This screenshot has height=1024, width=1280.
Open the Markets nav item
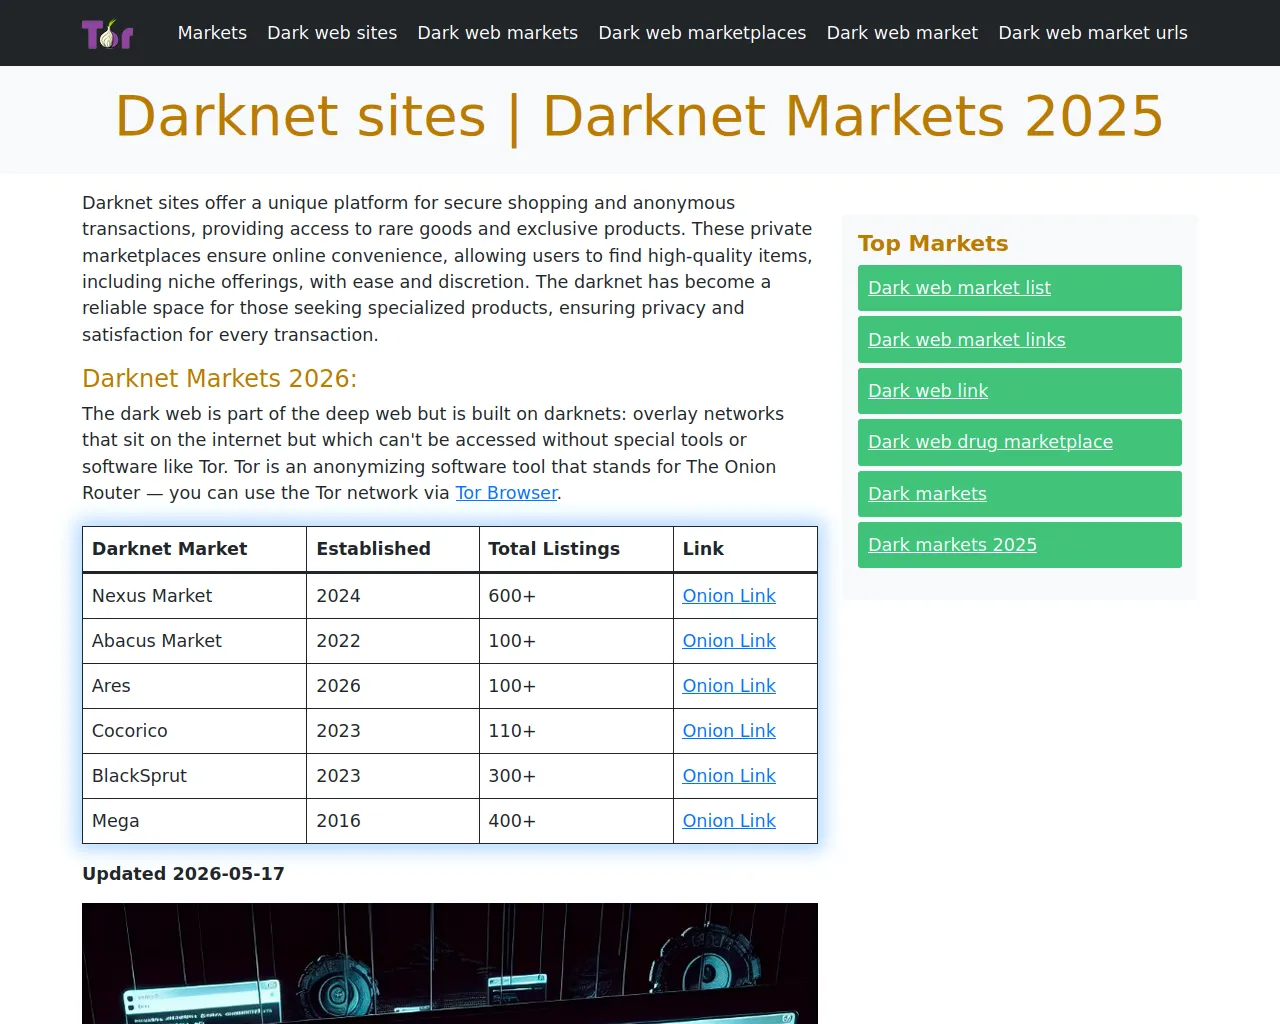tap(212, 33)
